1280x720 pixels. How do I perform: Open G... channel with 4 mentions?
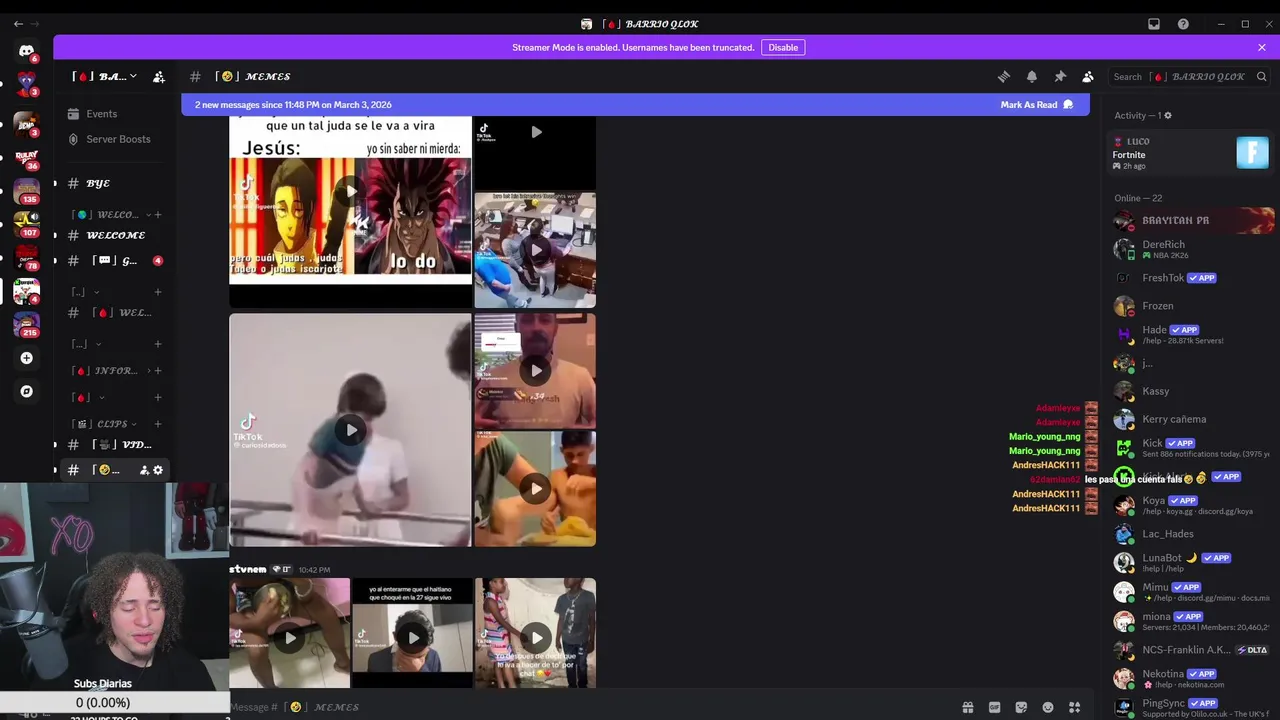114,261
